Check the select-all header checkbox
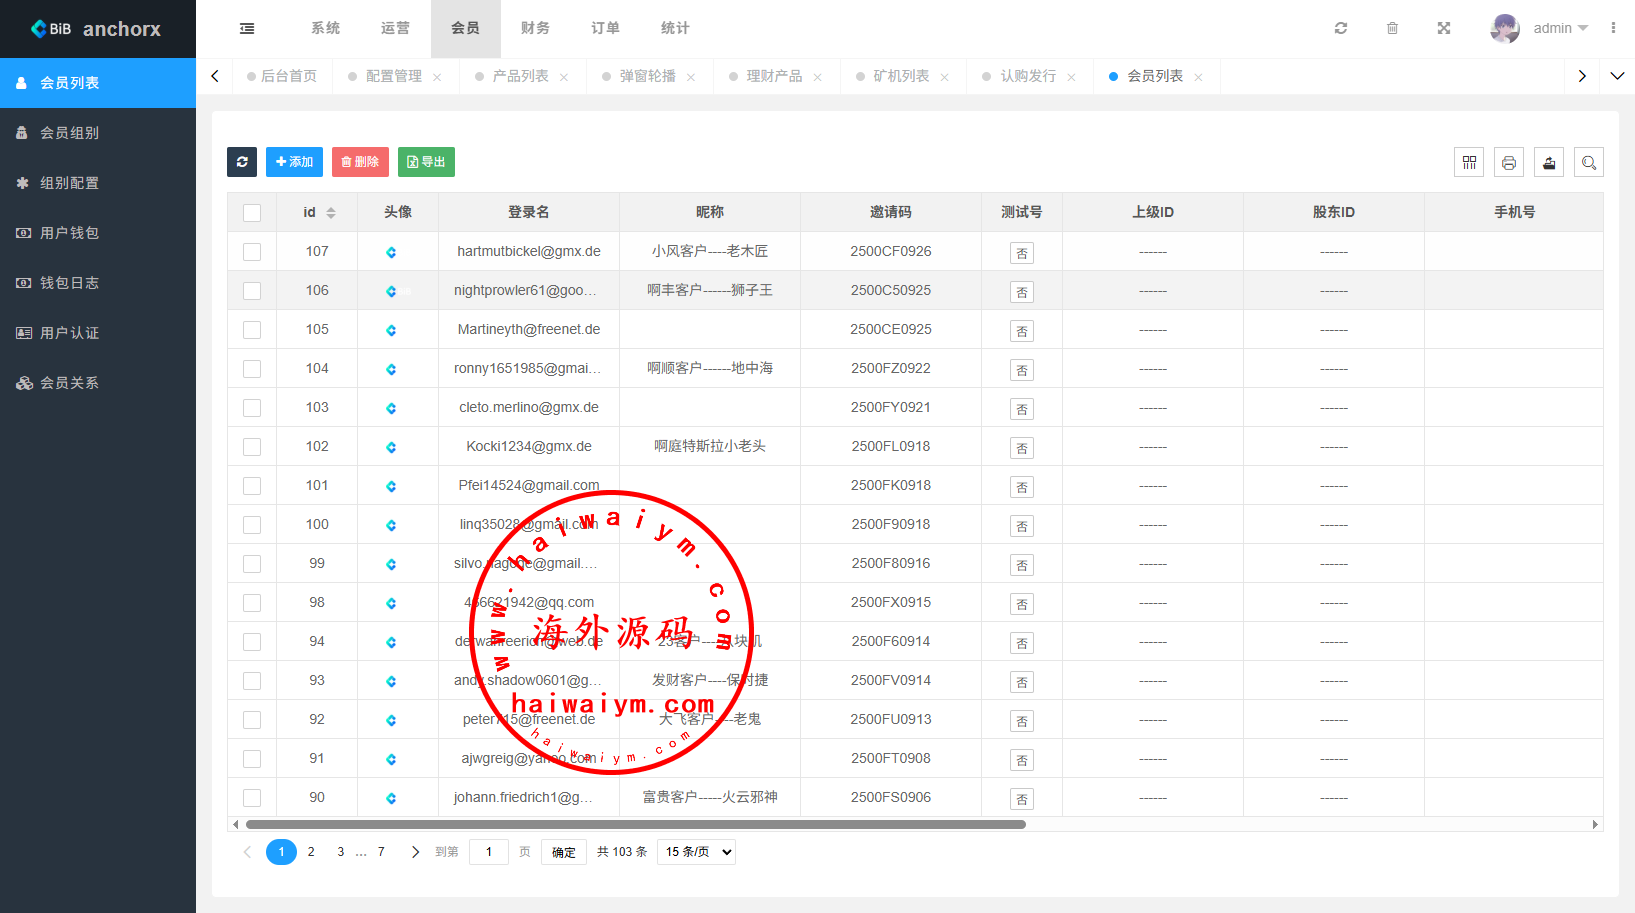 pyautogui.click(x=252, y=213)
